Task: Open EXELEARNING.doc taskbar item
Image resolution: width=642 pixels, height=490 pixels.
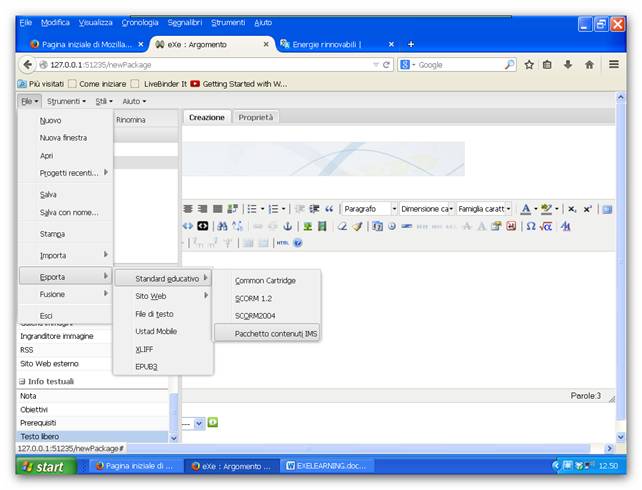Action: (x=328, y=466)
